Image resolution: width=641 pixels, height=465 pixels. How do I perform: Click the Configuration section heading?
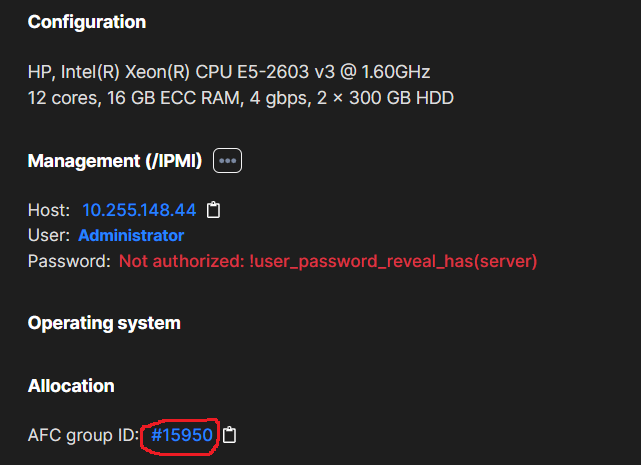pos(87,22)
